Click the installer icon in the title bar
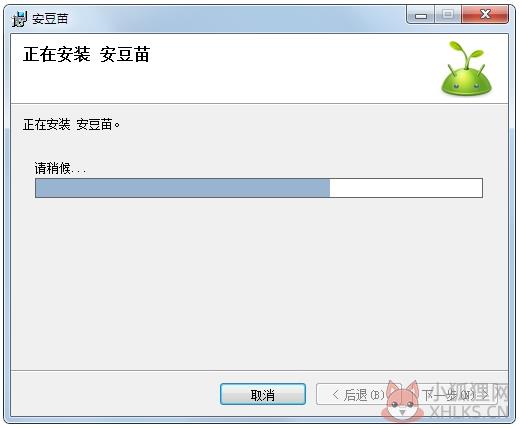 click(20, 19)
